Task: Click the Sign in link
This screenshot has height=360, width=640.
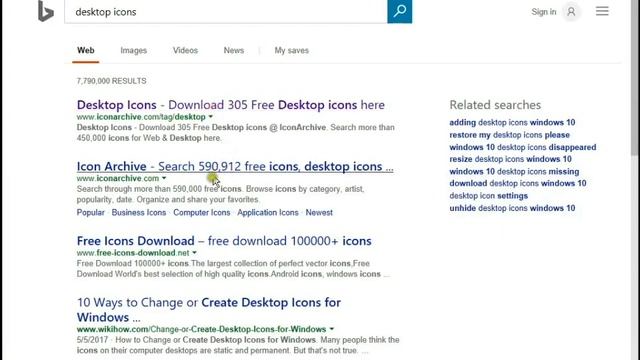Action: coord(544,12)
